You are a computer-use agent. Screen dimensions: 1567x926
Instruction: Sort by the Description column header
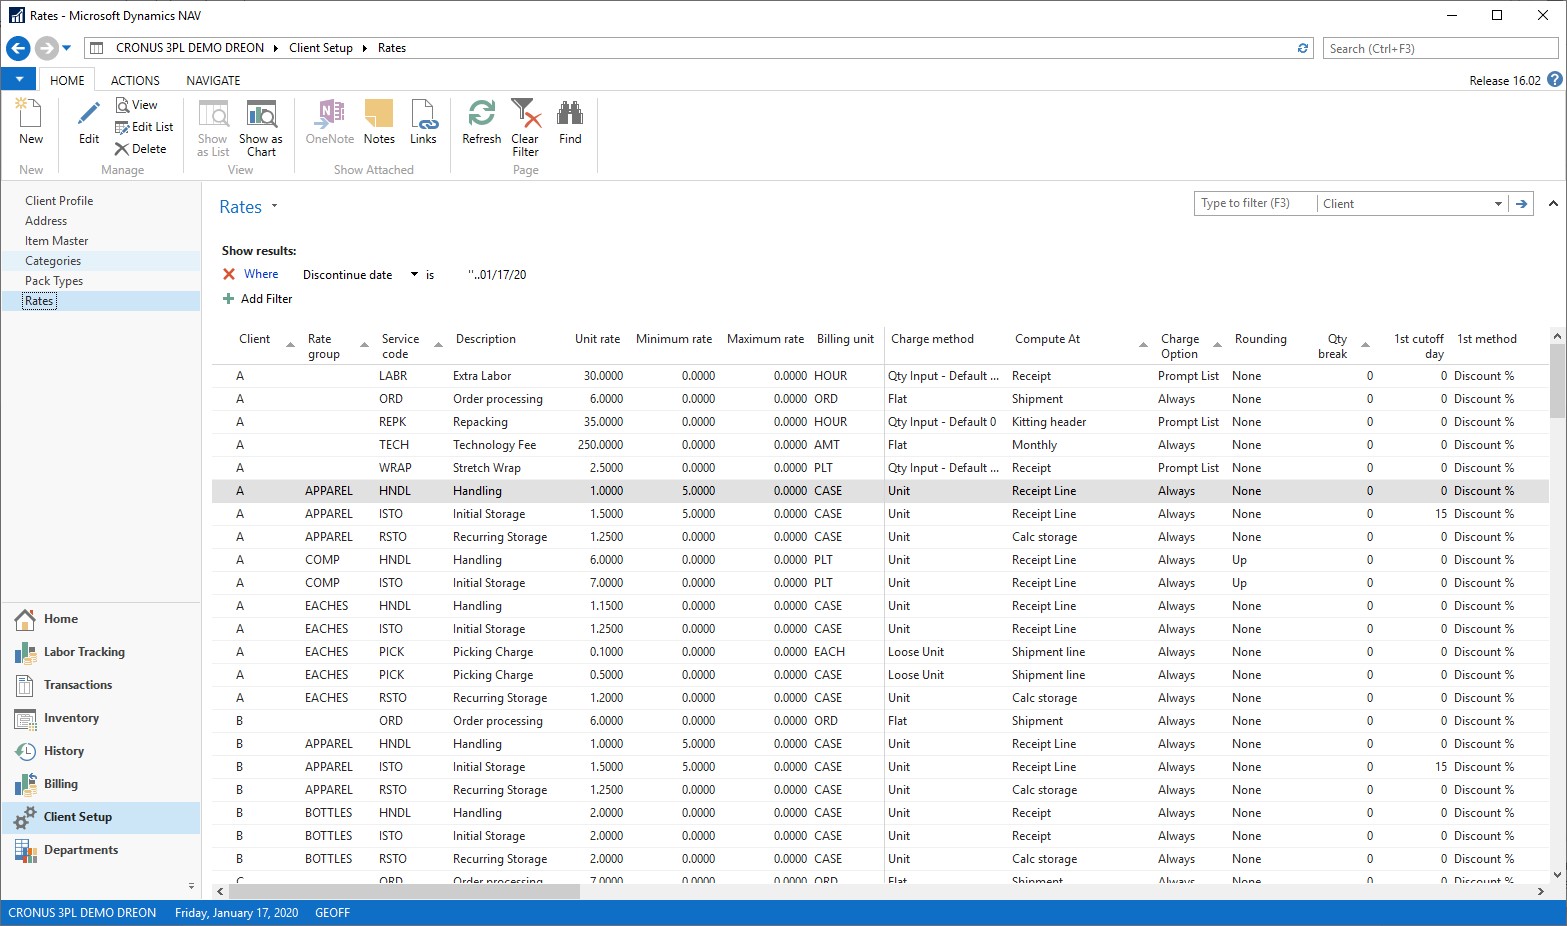pyautogui.click(x=486, y=339)
